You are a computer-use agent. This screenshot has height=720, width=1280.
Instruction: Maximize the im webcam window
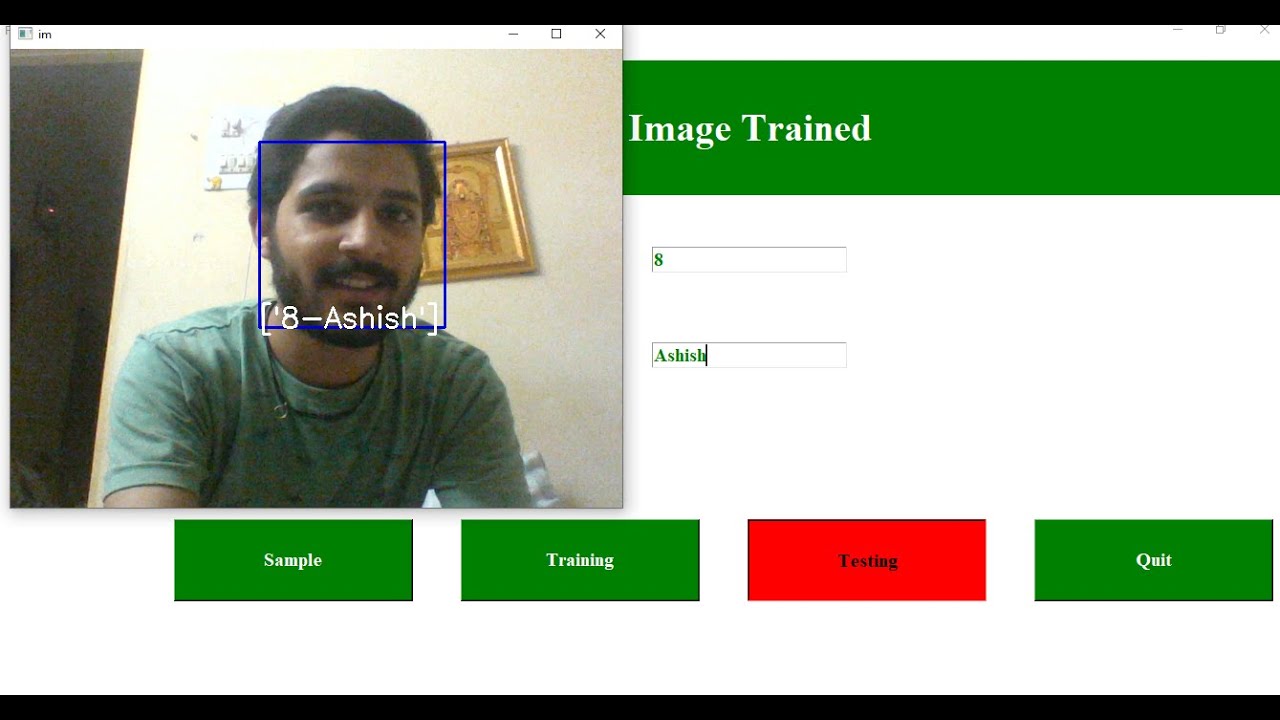[557, 34]
